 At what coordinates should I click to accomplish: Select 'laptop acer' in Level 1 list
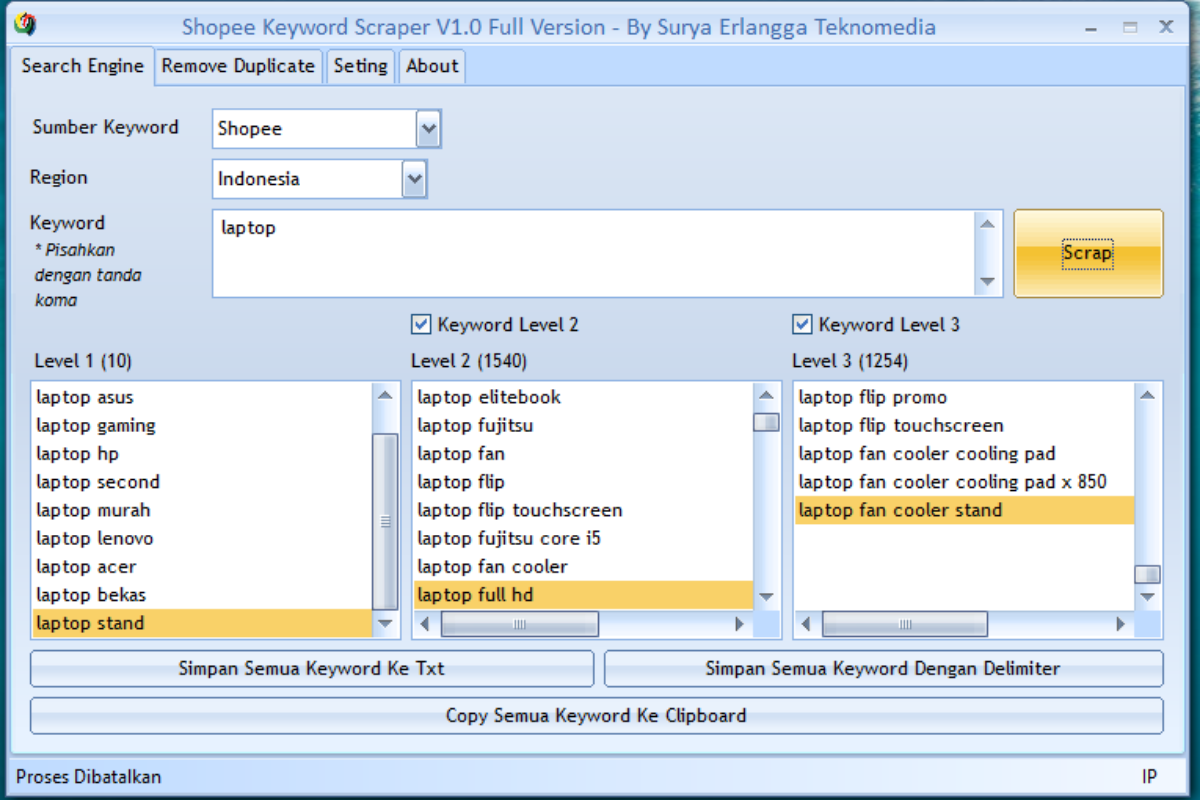pos(202,566)
